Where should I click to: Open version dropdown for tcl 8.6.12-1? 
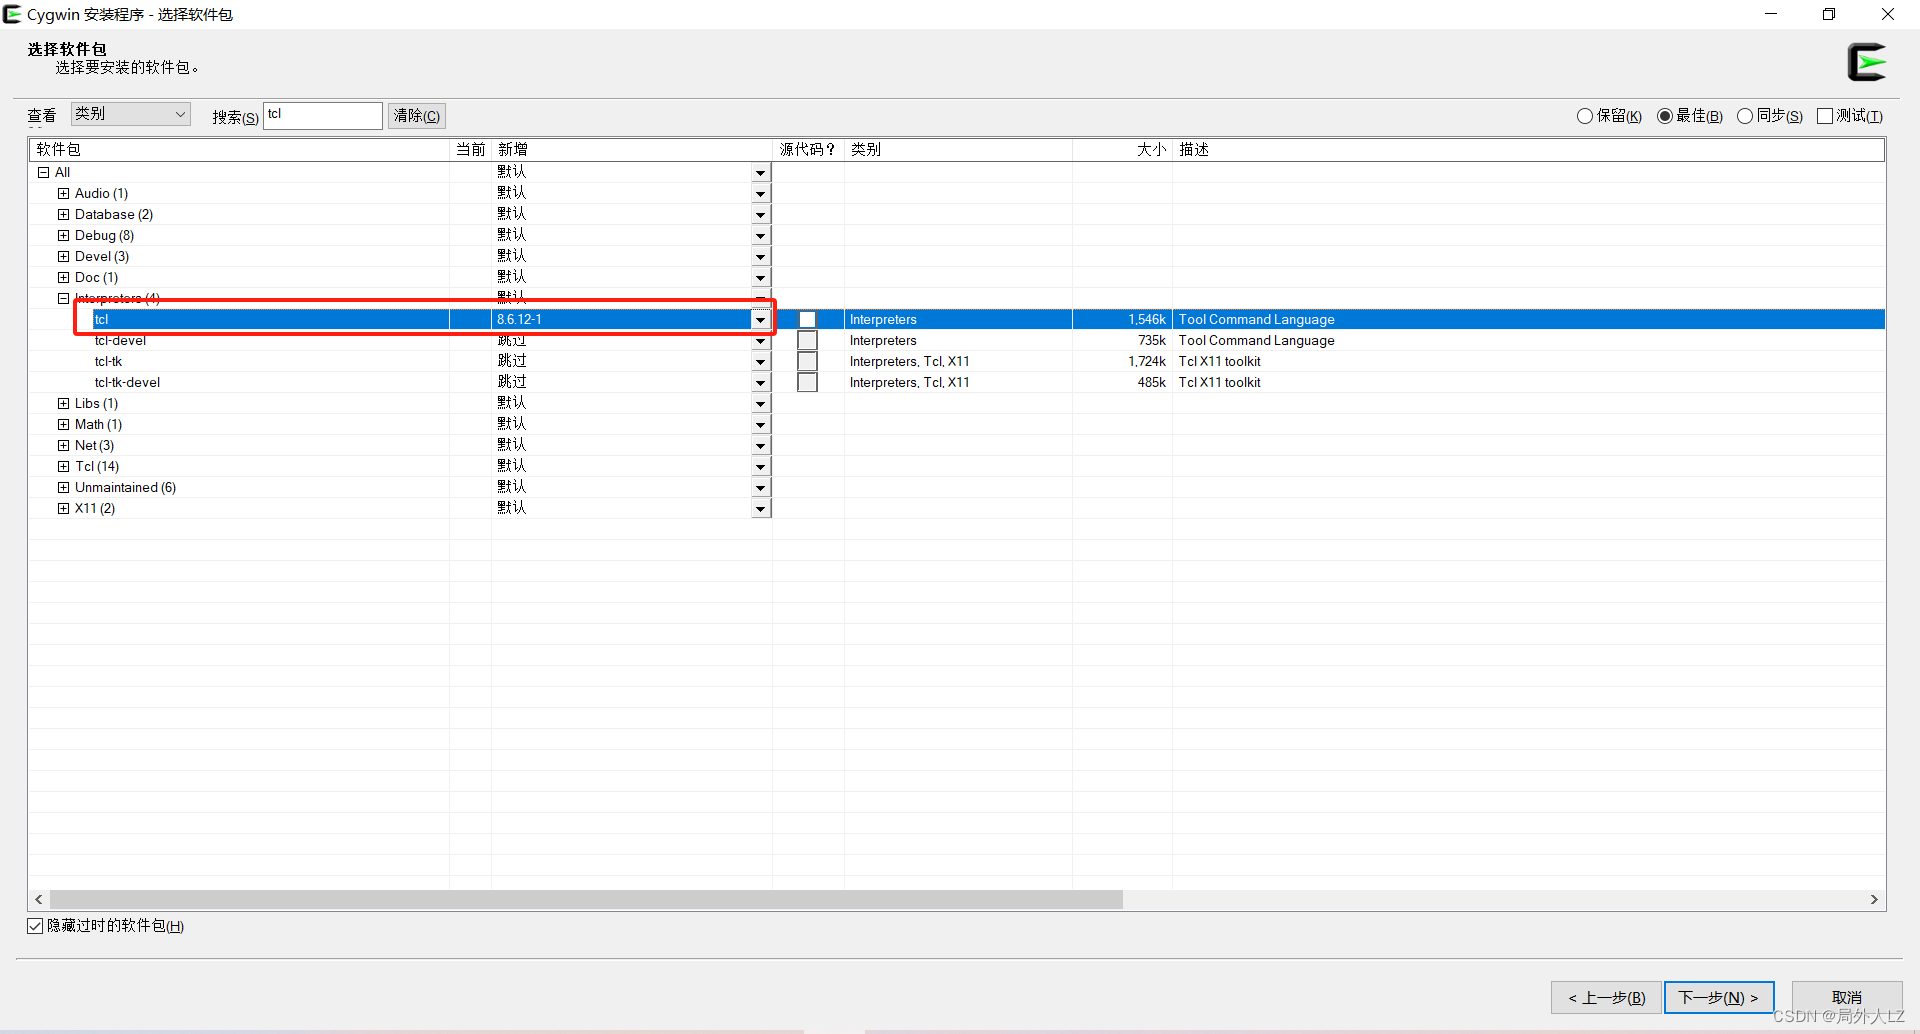(761, 320)
